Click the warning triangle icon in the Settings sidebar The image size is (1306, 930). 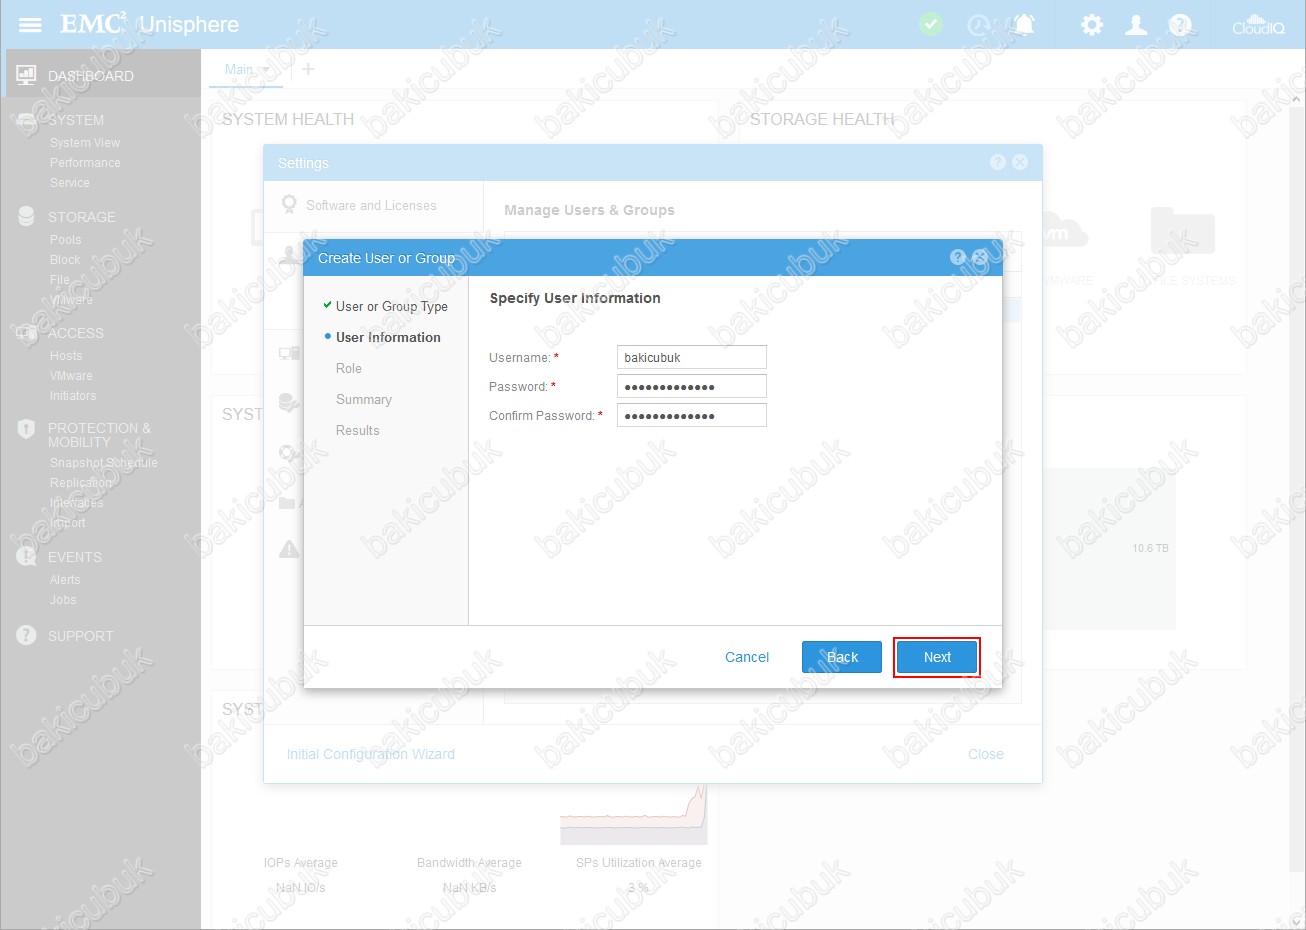[289, 549]
